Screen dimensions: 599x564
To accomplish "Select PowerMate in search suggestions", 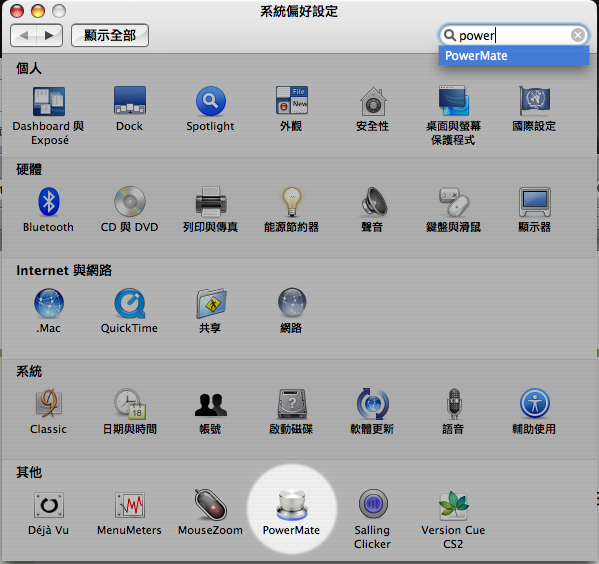I will pyautogui.click(x=514, y=56).
